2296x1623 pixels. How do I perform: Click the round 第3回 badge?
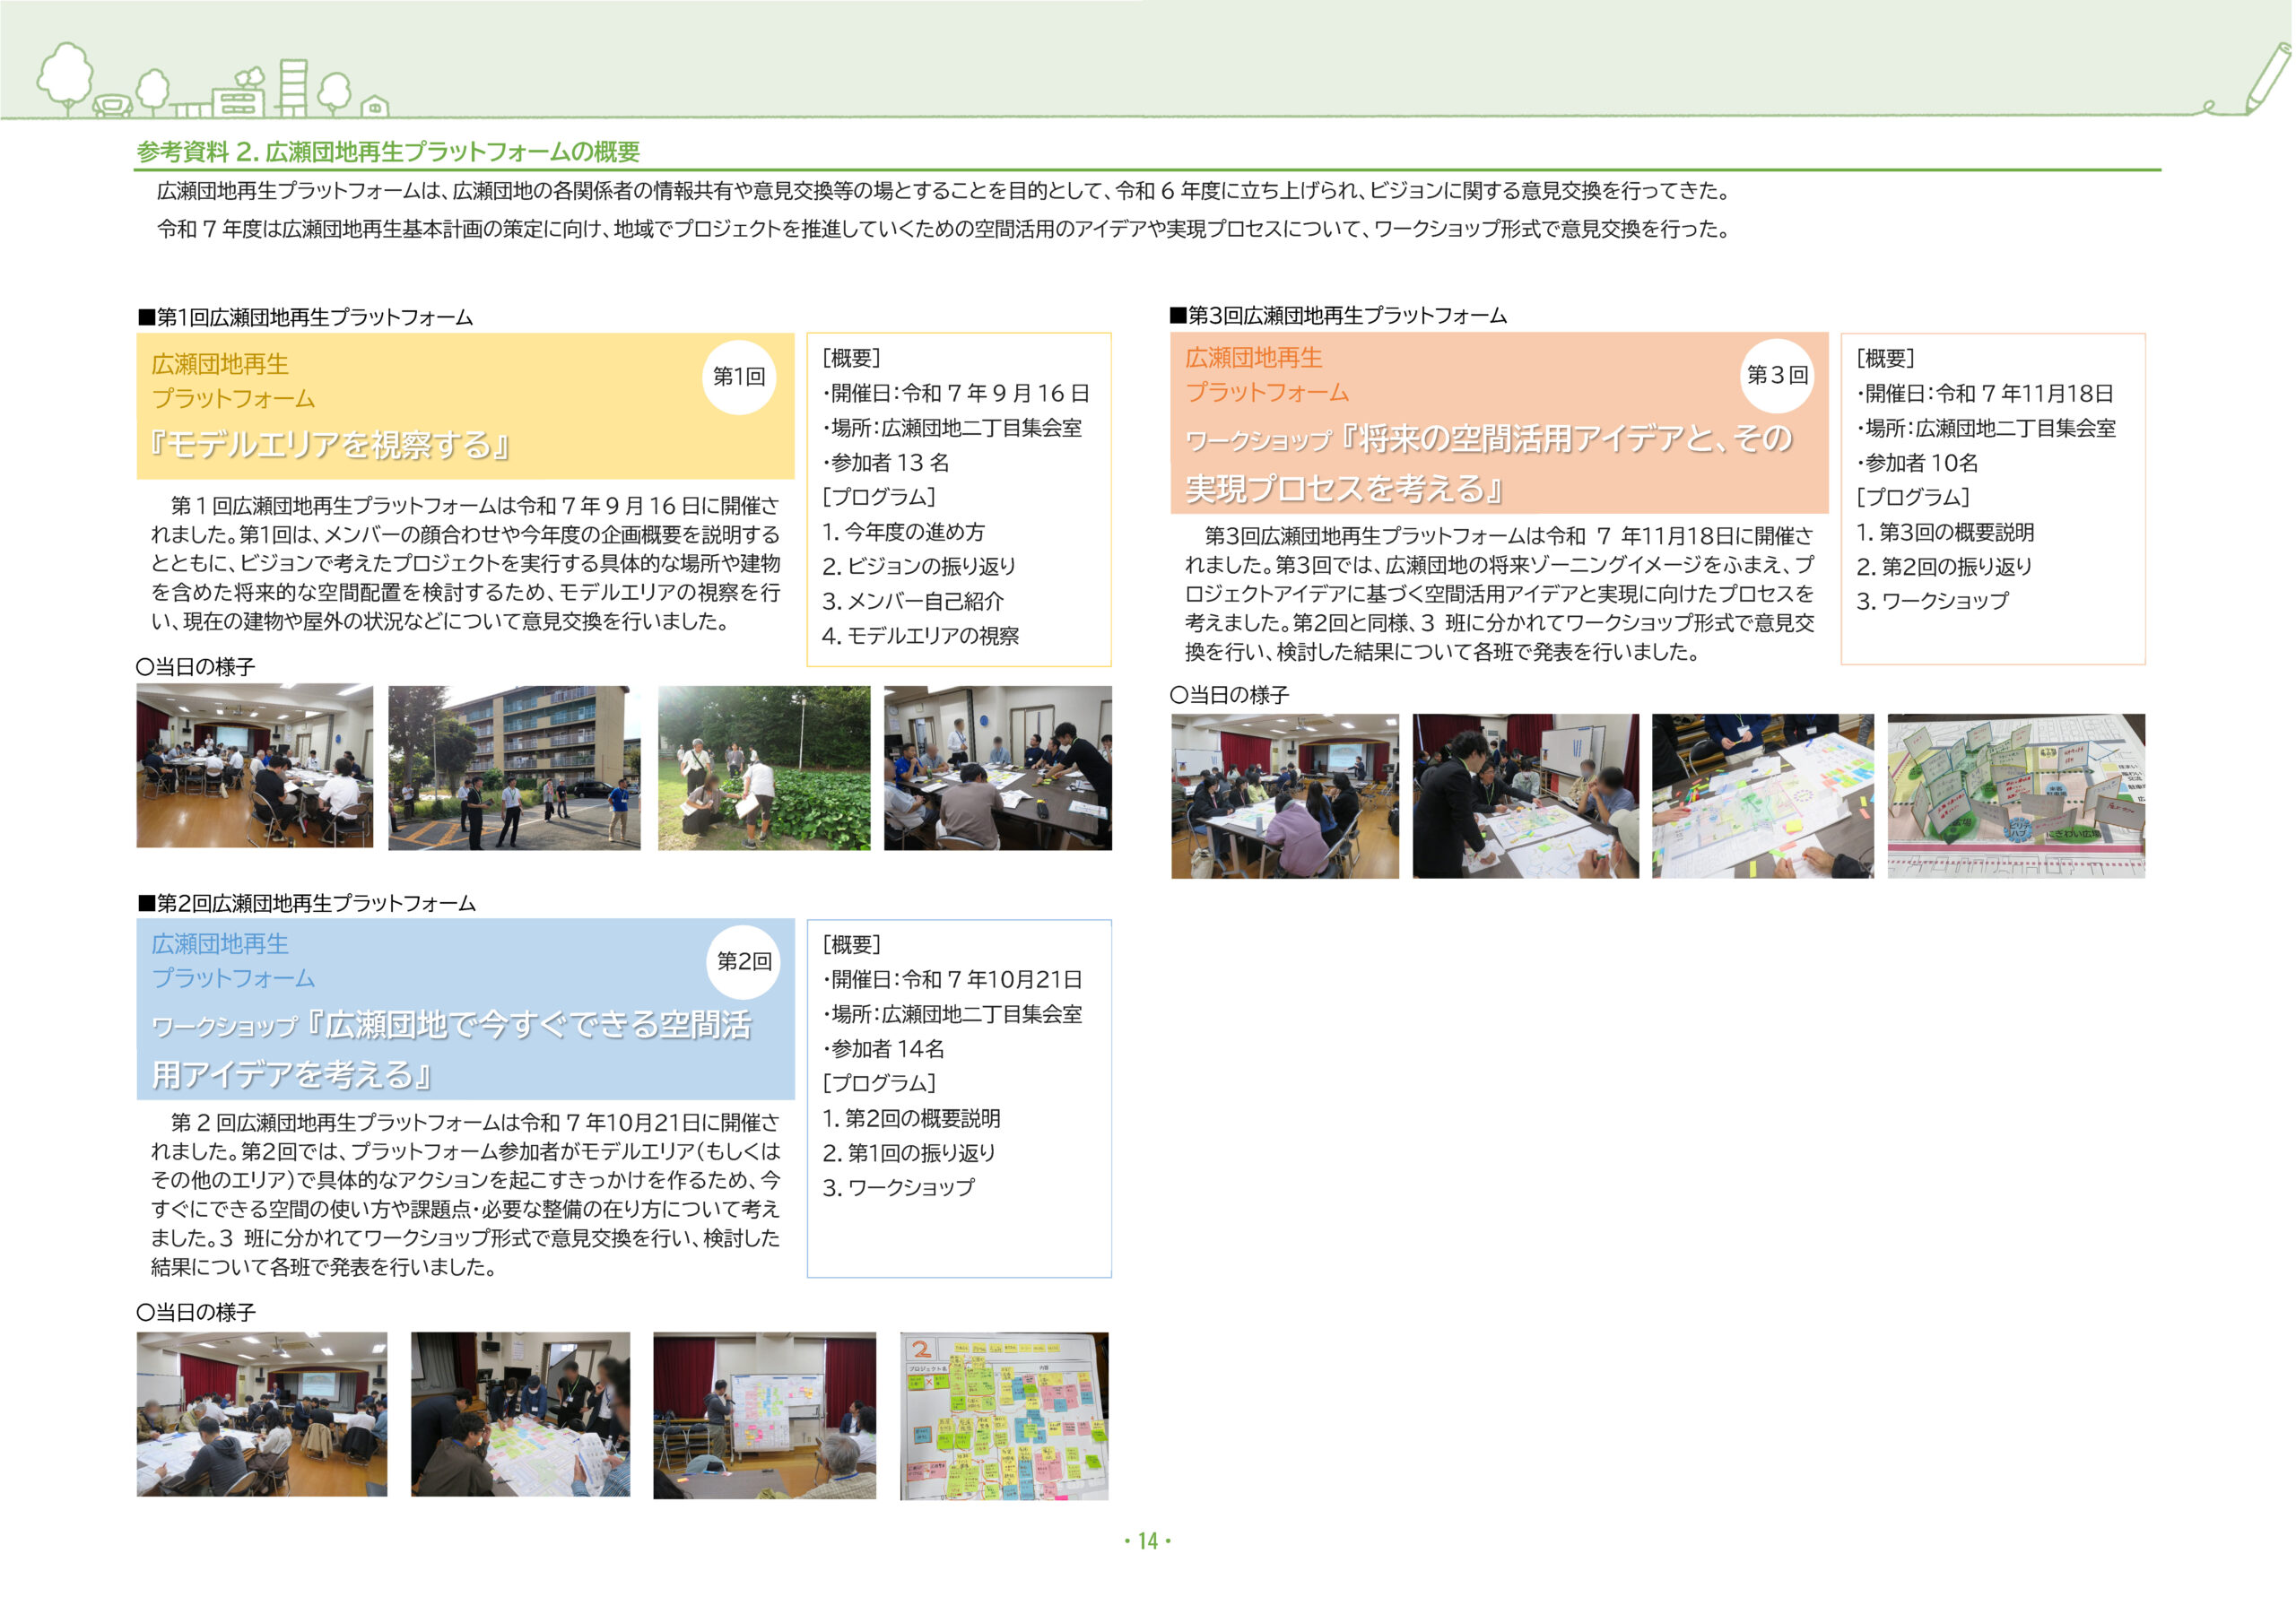(x=1777, y=375)
